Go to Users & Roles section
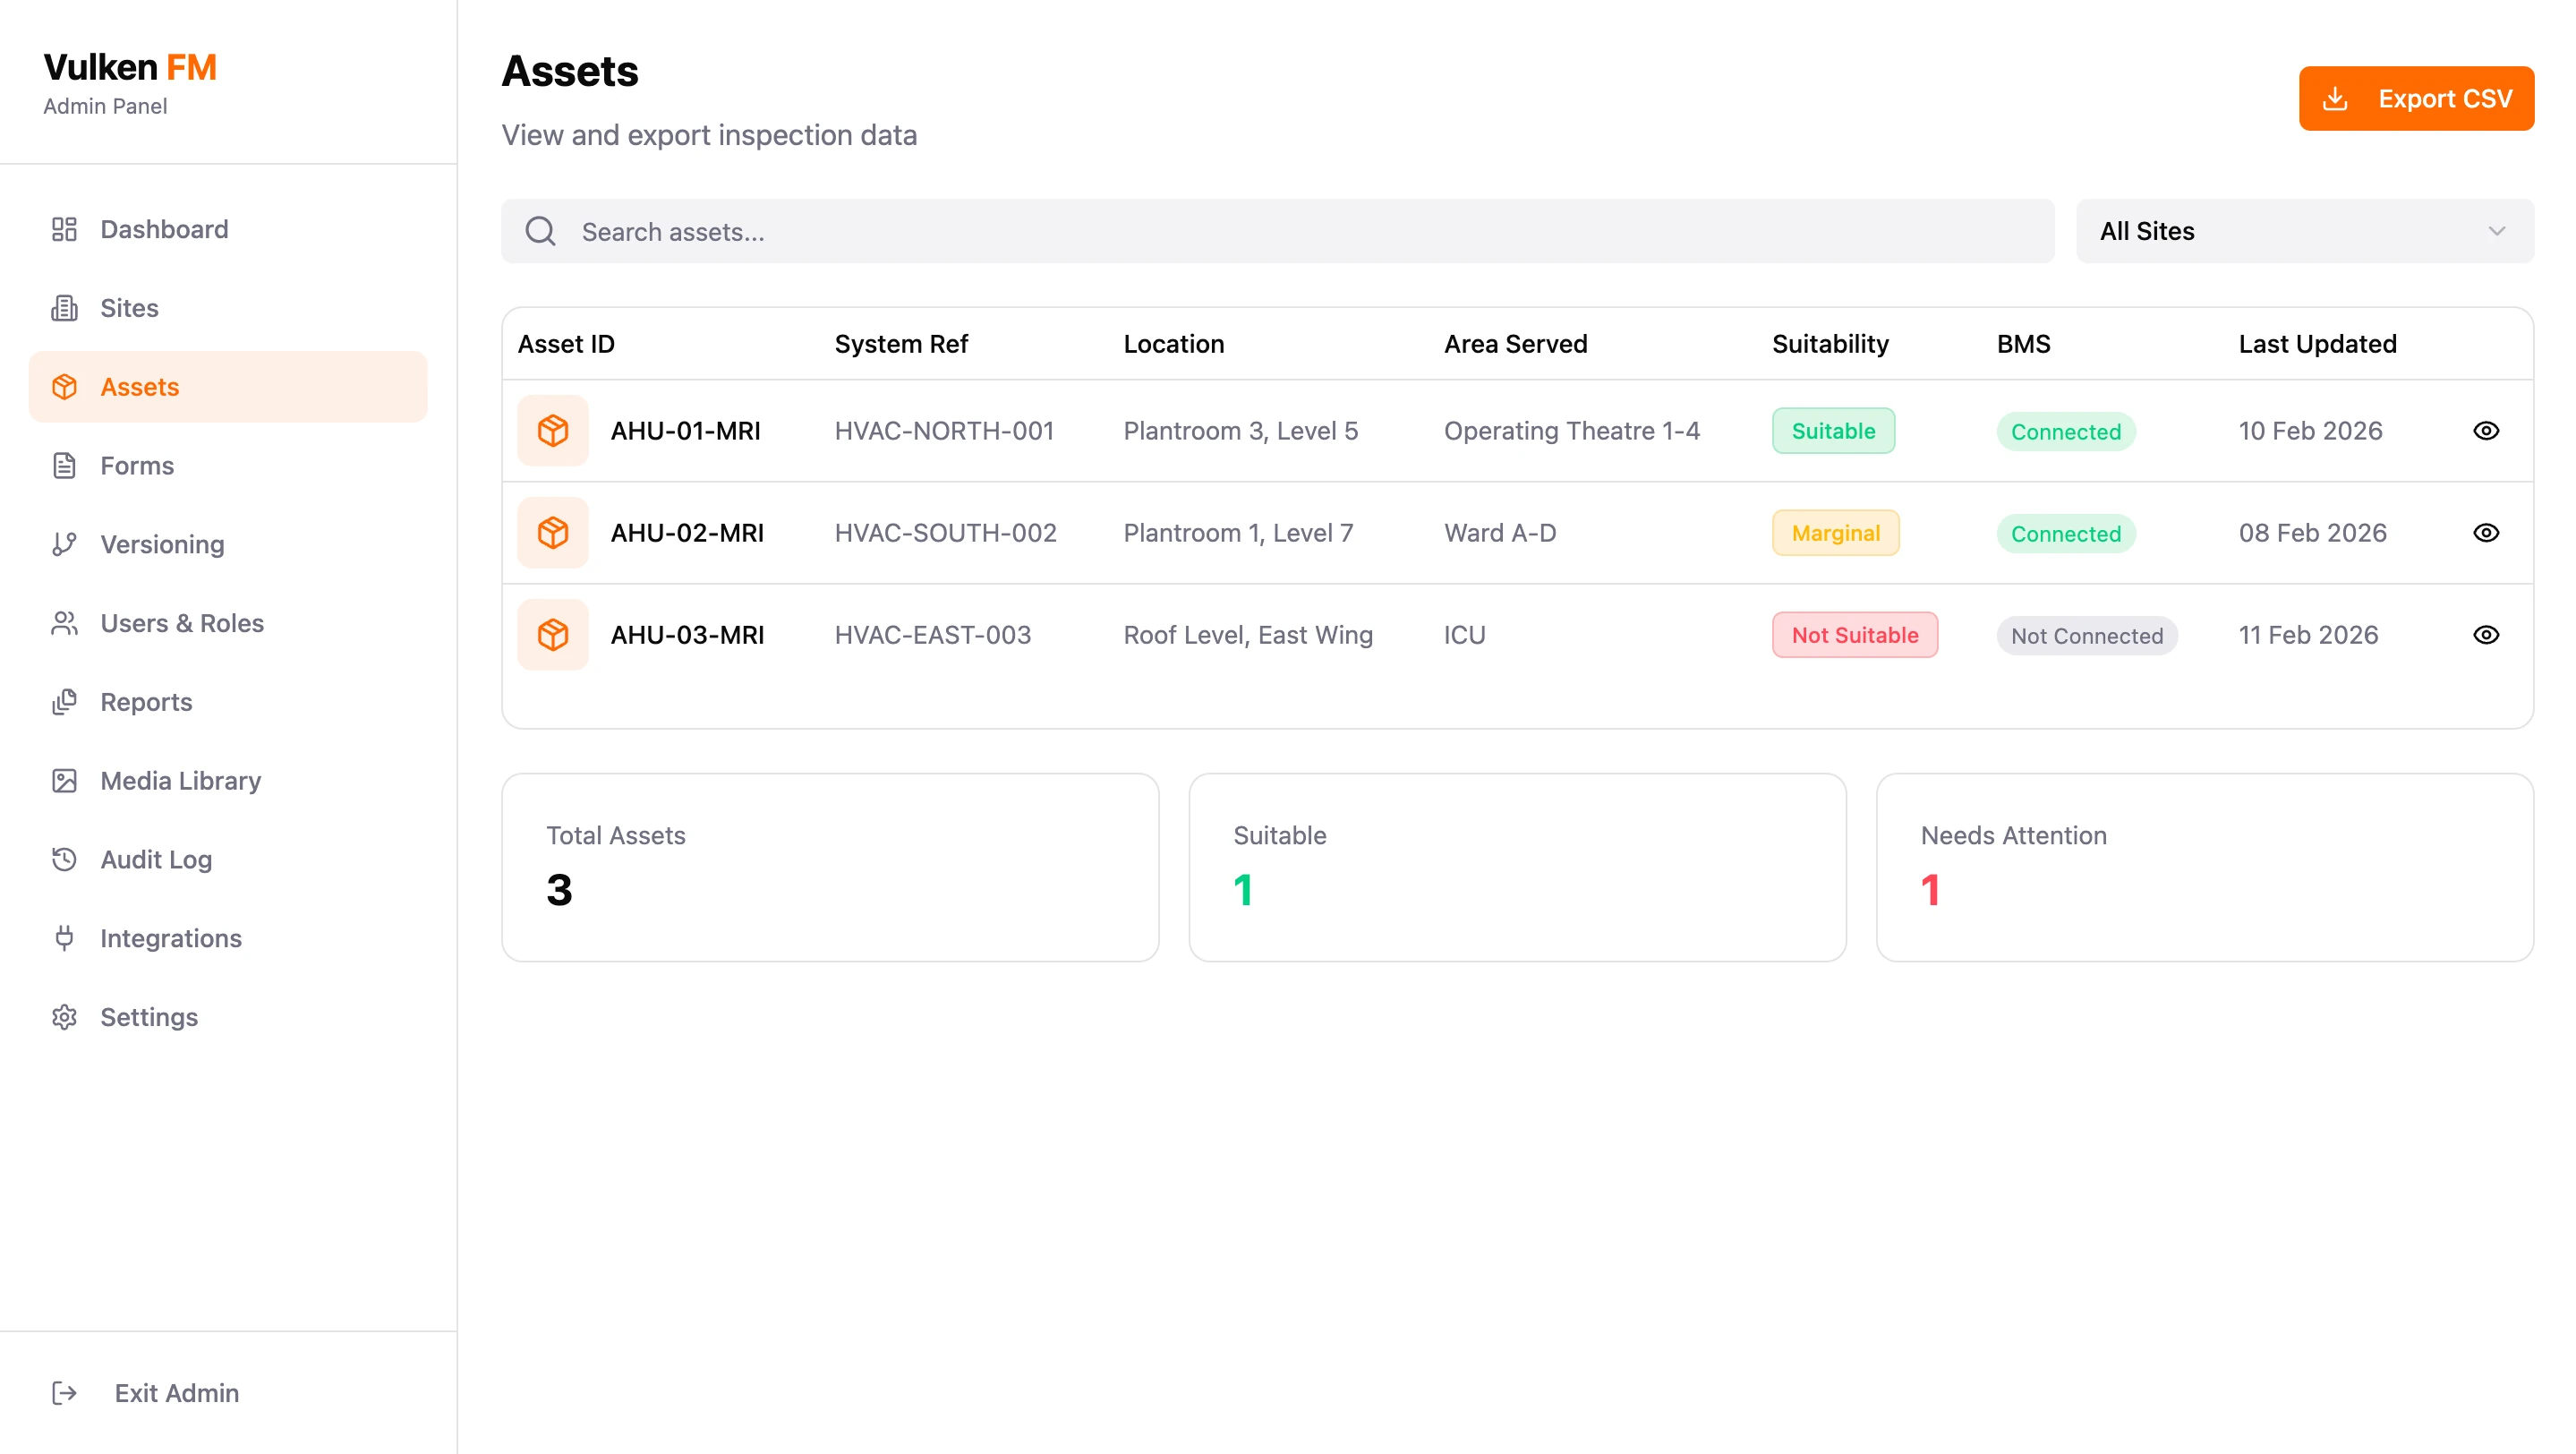Viewport: 2576px width, 1454px height. [182, 623]
